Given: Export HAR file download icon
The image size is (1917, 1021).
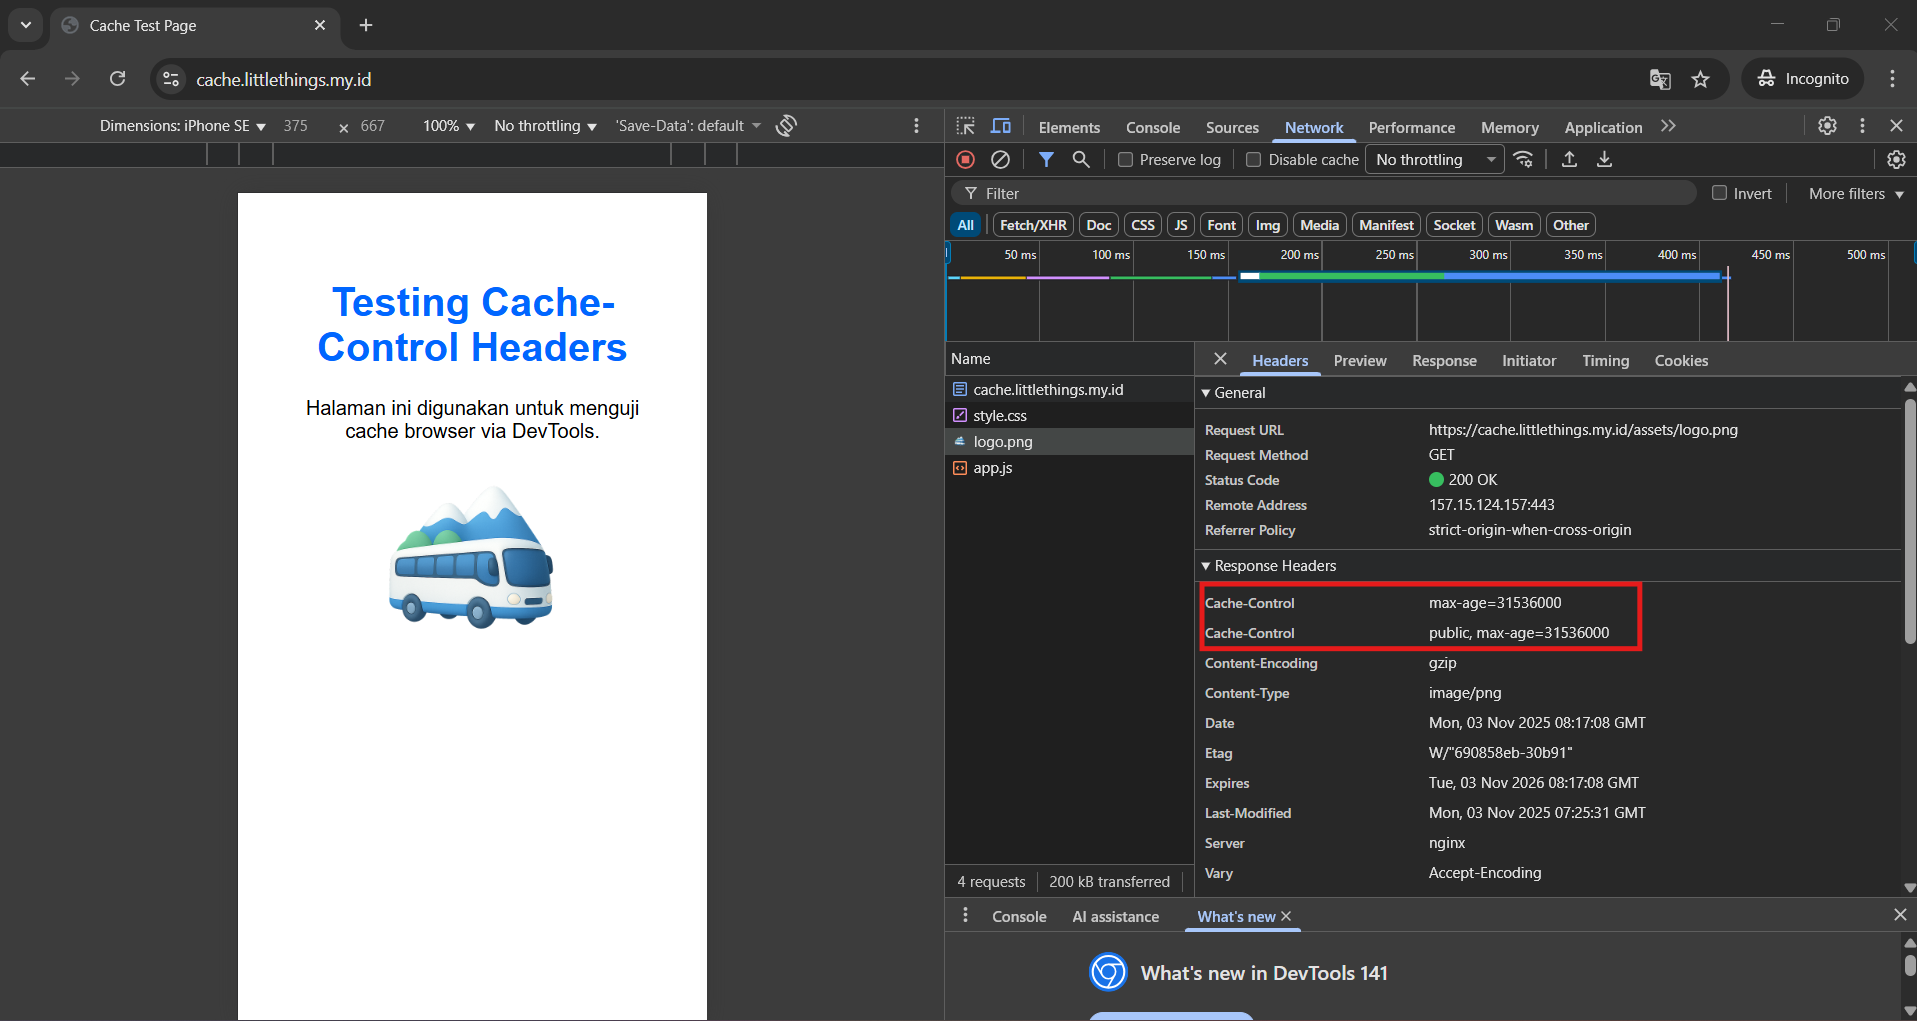Looking at the screenshot, I should (1604, 159).
